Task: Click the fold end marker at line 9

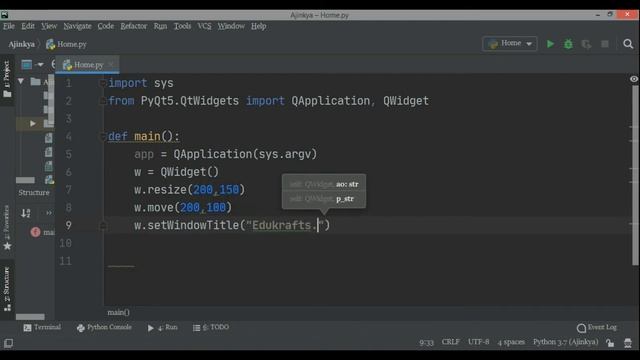Action: 103,225
